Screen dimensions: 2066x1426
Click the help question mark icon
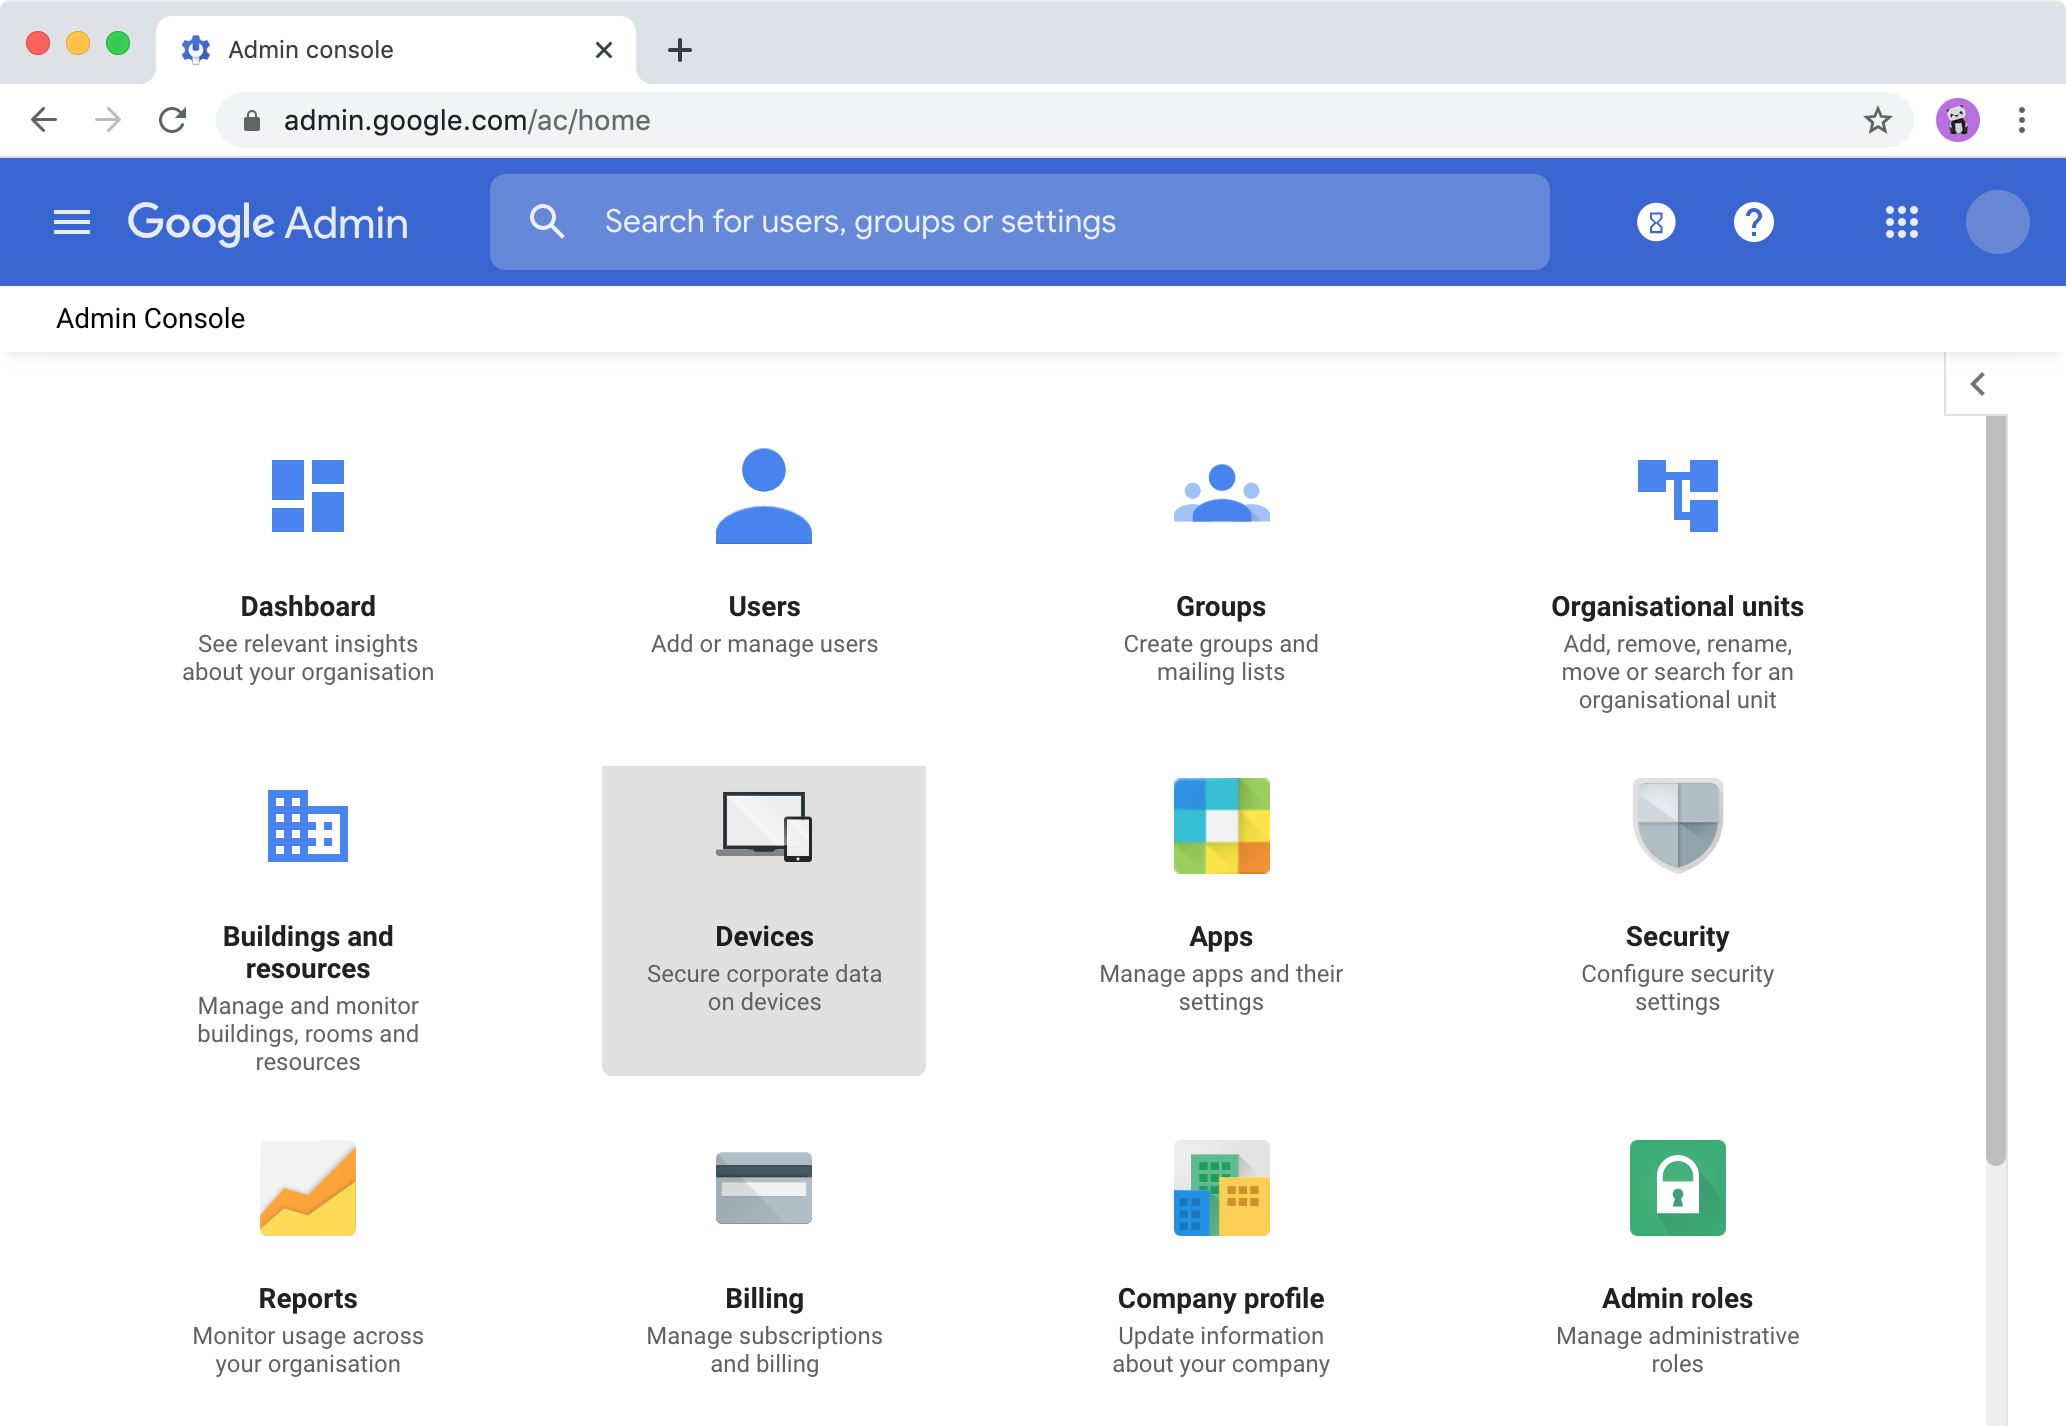click(1755, 222)
